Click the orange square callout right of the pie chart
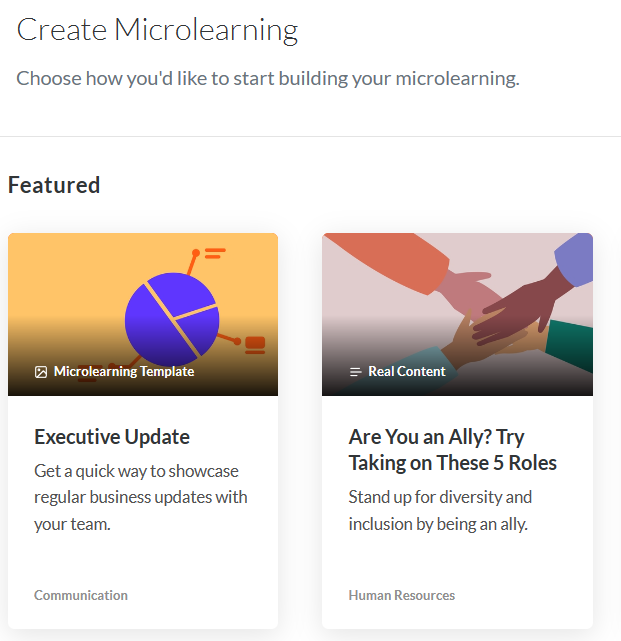The width and height of the screenshot is (621, 641). (255, 345)
